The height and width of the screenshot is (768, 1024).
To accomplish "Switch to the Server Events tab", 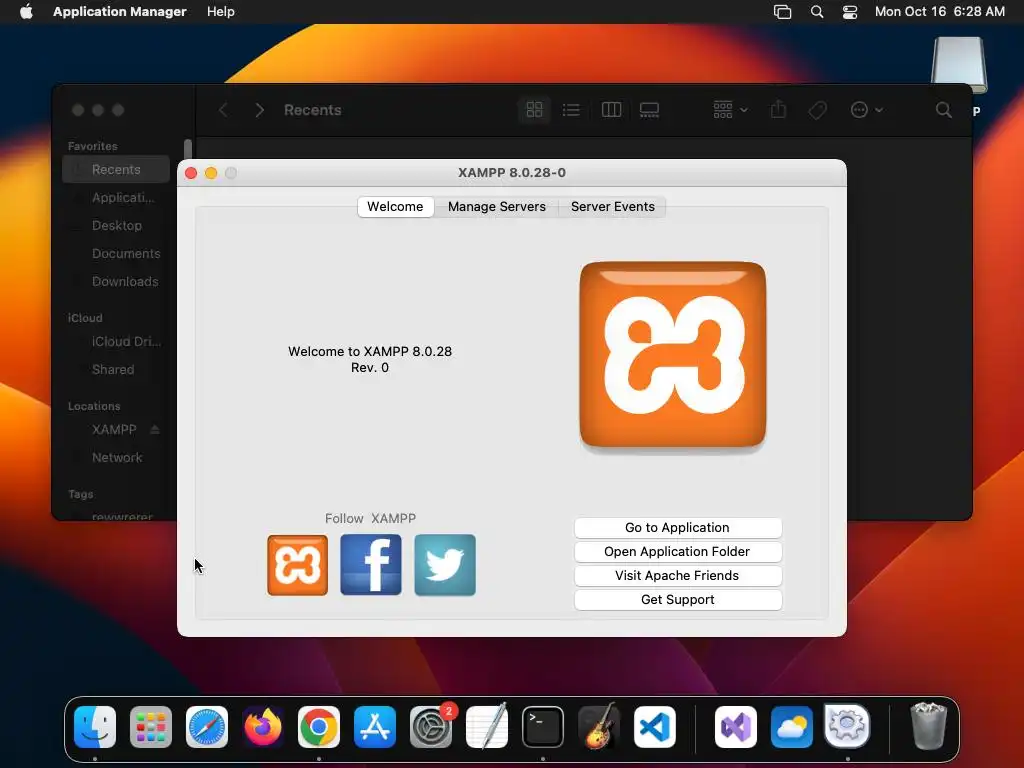I will coord(613,206).
